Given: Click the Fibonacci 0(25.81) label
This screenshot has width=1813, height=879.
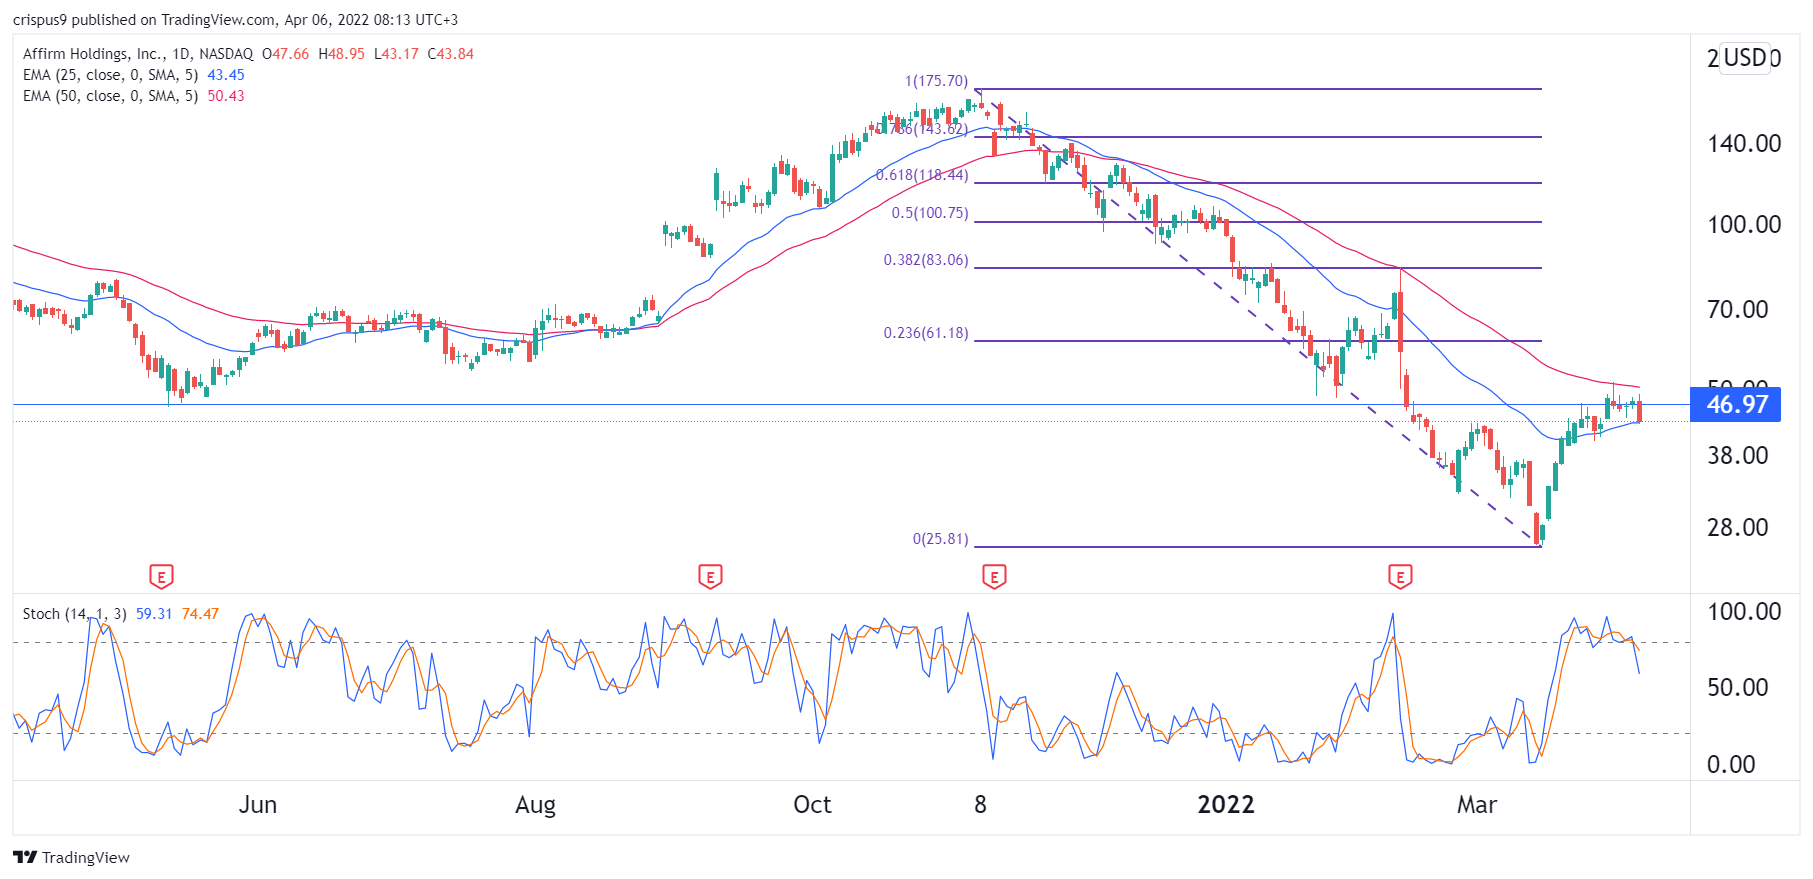Looking at the screenshot, I should coord(940,539).
